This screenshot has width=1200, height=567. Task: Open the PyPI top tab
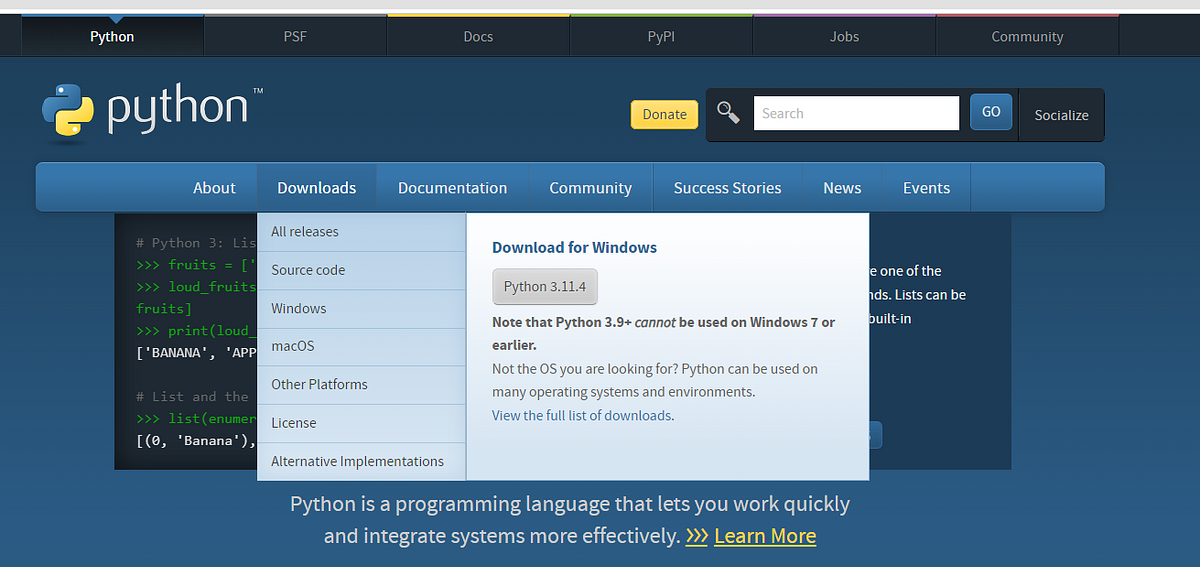tap(661, 36)
